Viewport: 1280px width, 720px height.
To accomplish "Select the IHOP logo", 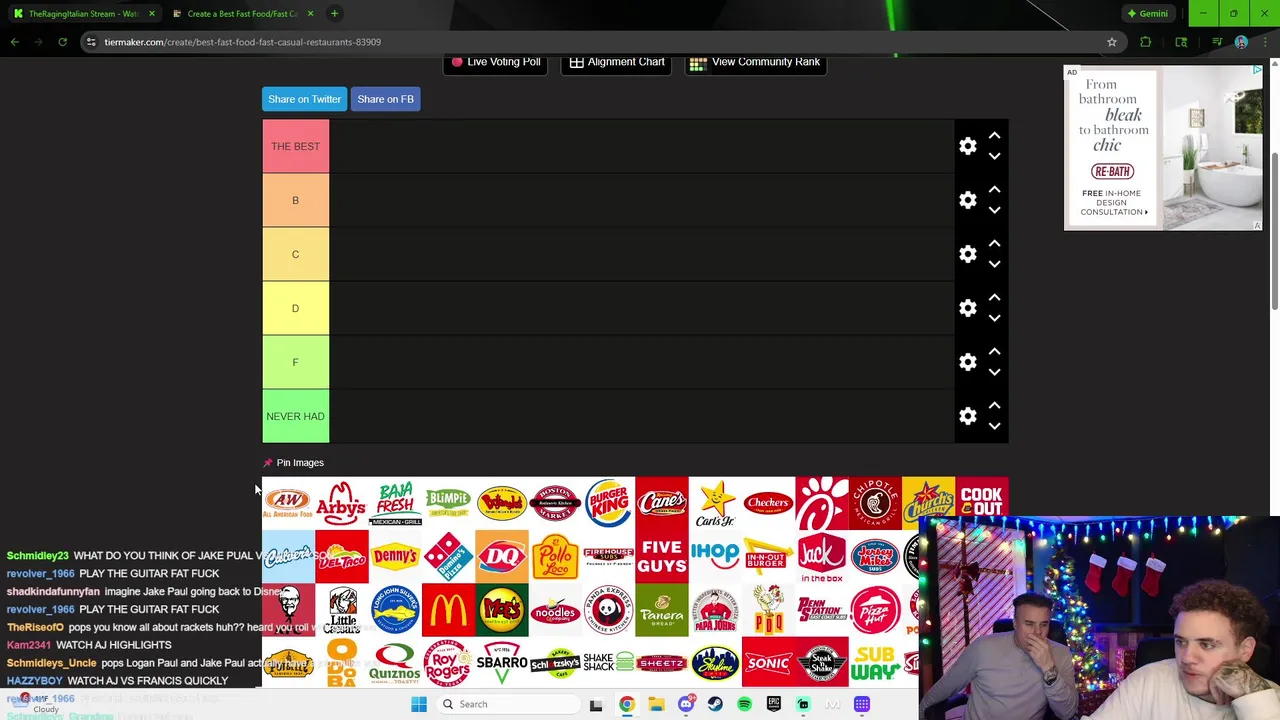I will (x=715, y=556).
